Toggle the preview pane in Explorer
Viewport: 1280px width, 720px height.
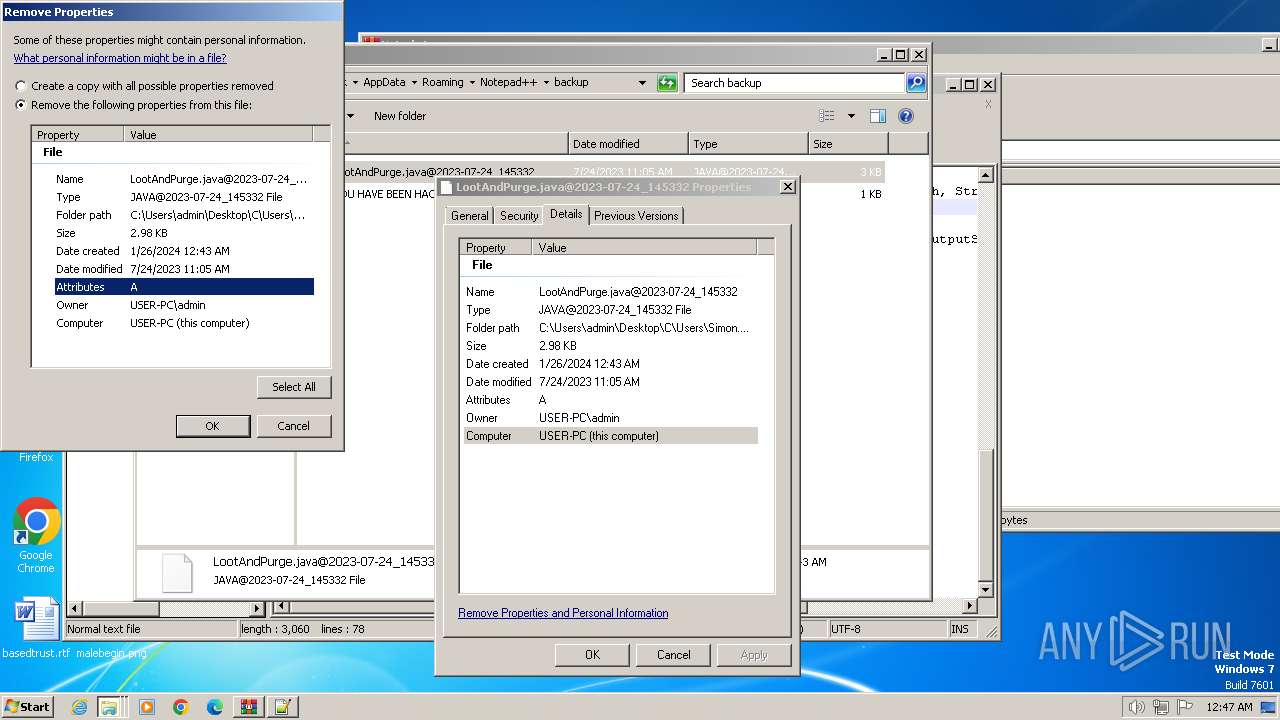877,116
